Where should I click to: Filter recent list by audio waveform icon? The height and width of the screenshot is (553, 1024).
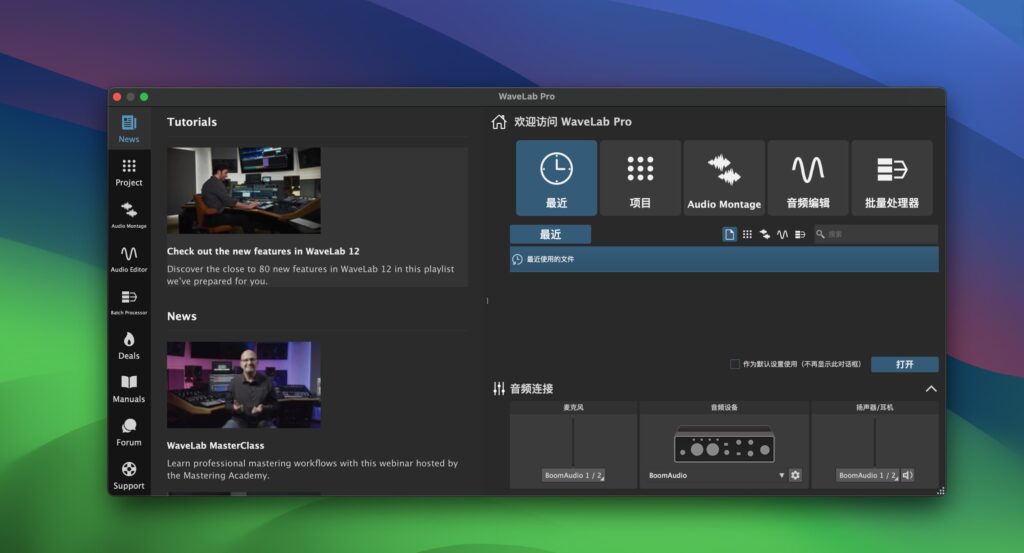[782, 234]
